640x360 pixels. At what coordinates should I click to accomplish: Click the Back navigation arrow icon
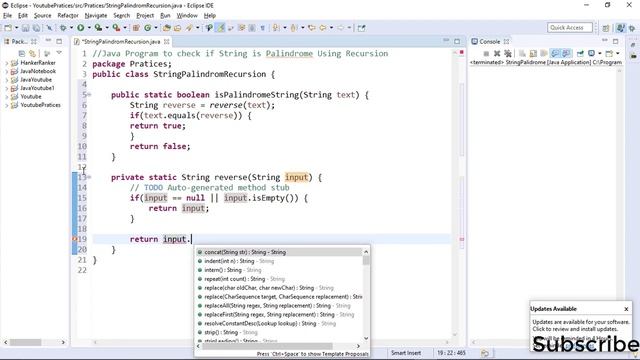323,28
